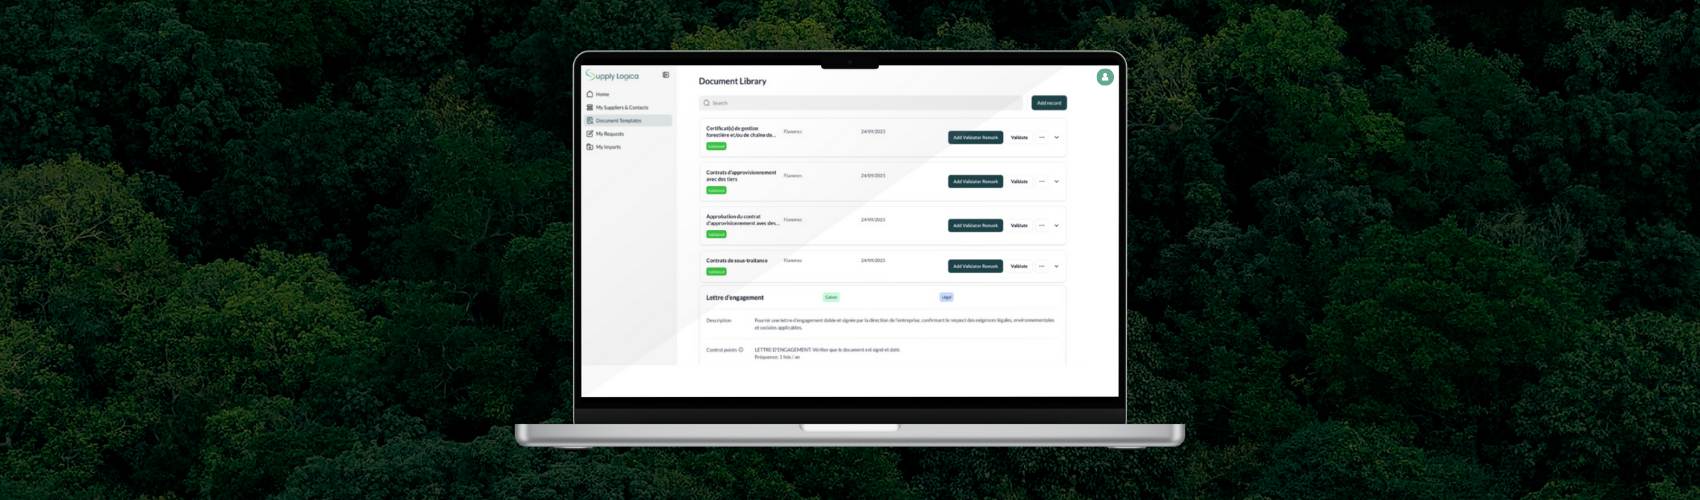Image resolution: width=1700 pixels, height=500 pixels.
Task: Open the user profile avatar
Action: (x=1105, y=77)
